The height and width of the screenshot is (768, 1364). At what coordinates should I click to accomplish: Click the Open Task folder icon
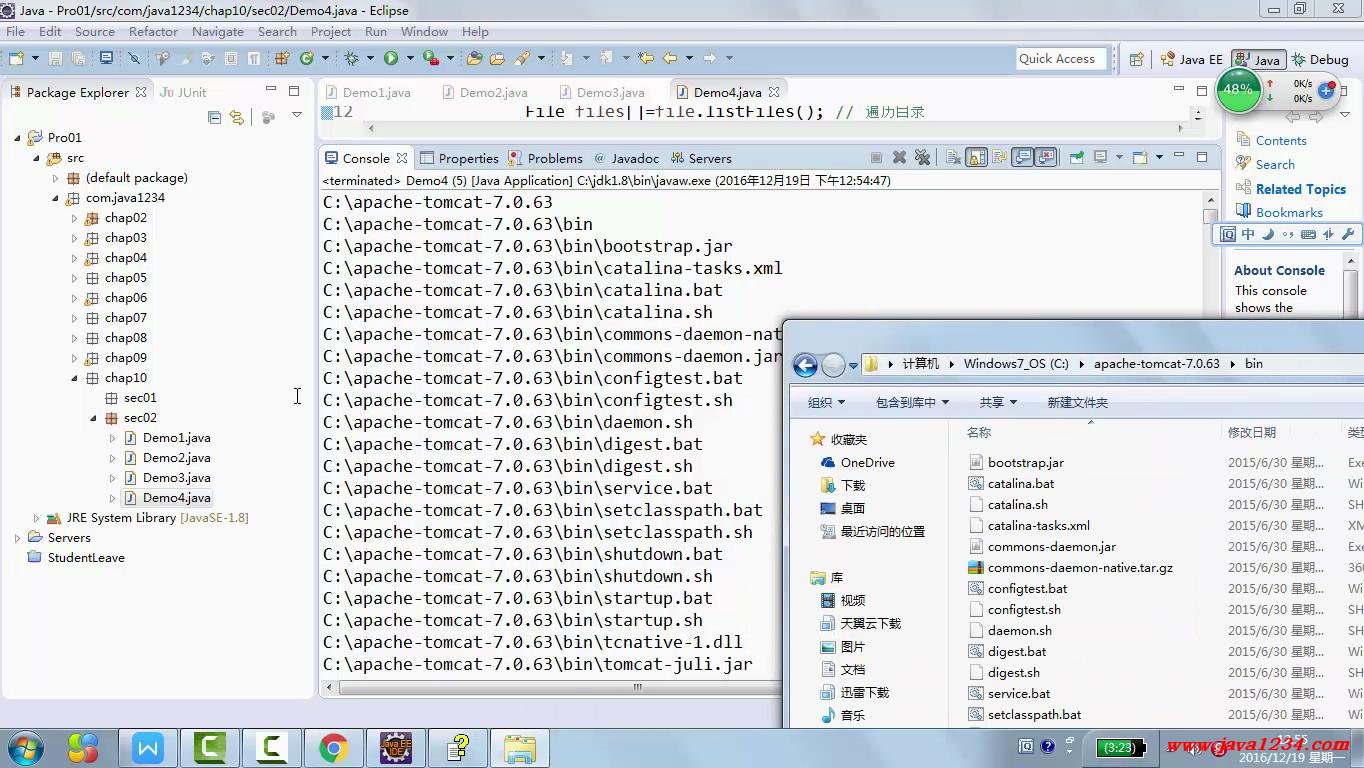pos(497,58)
